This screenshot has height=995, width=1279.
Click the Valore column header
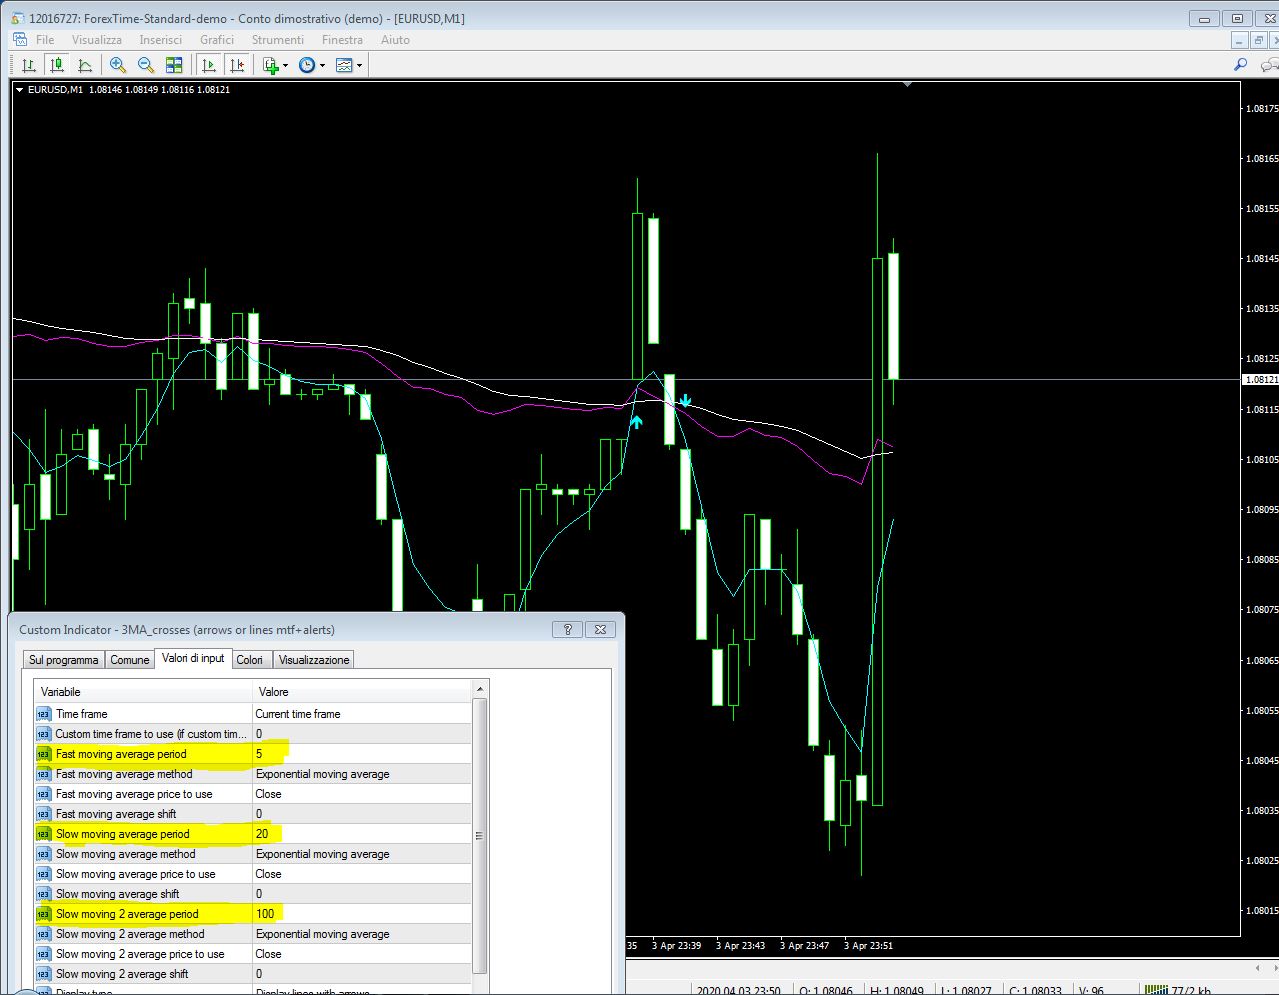click(361, 692)
